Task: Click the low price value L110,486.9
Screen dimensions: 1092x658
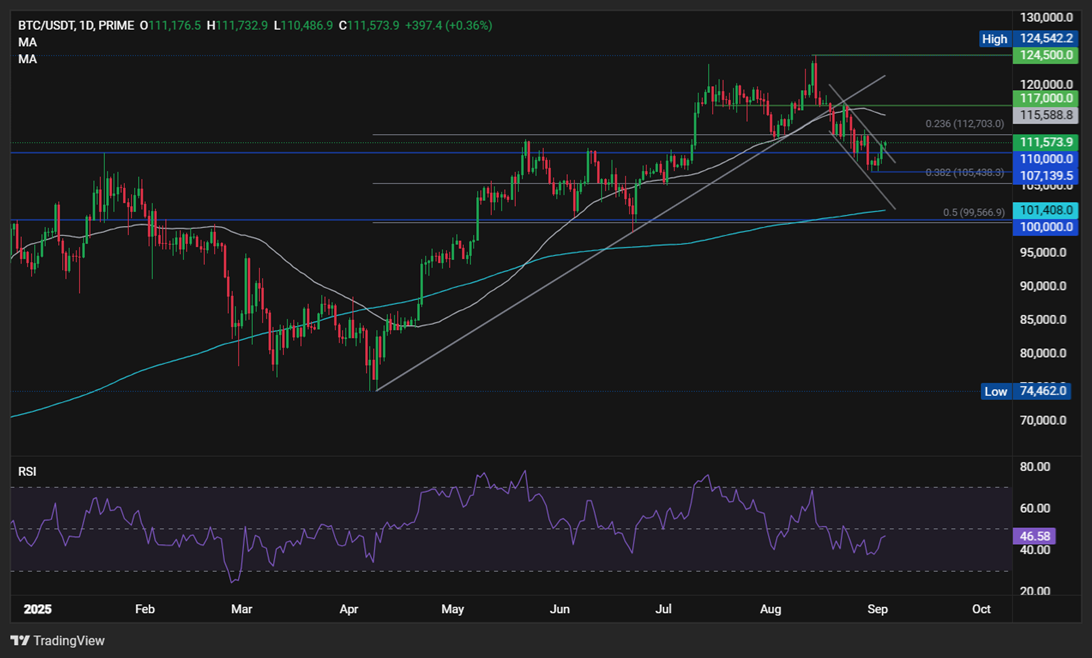Action: tap(303, 25)
